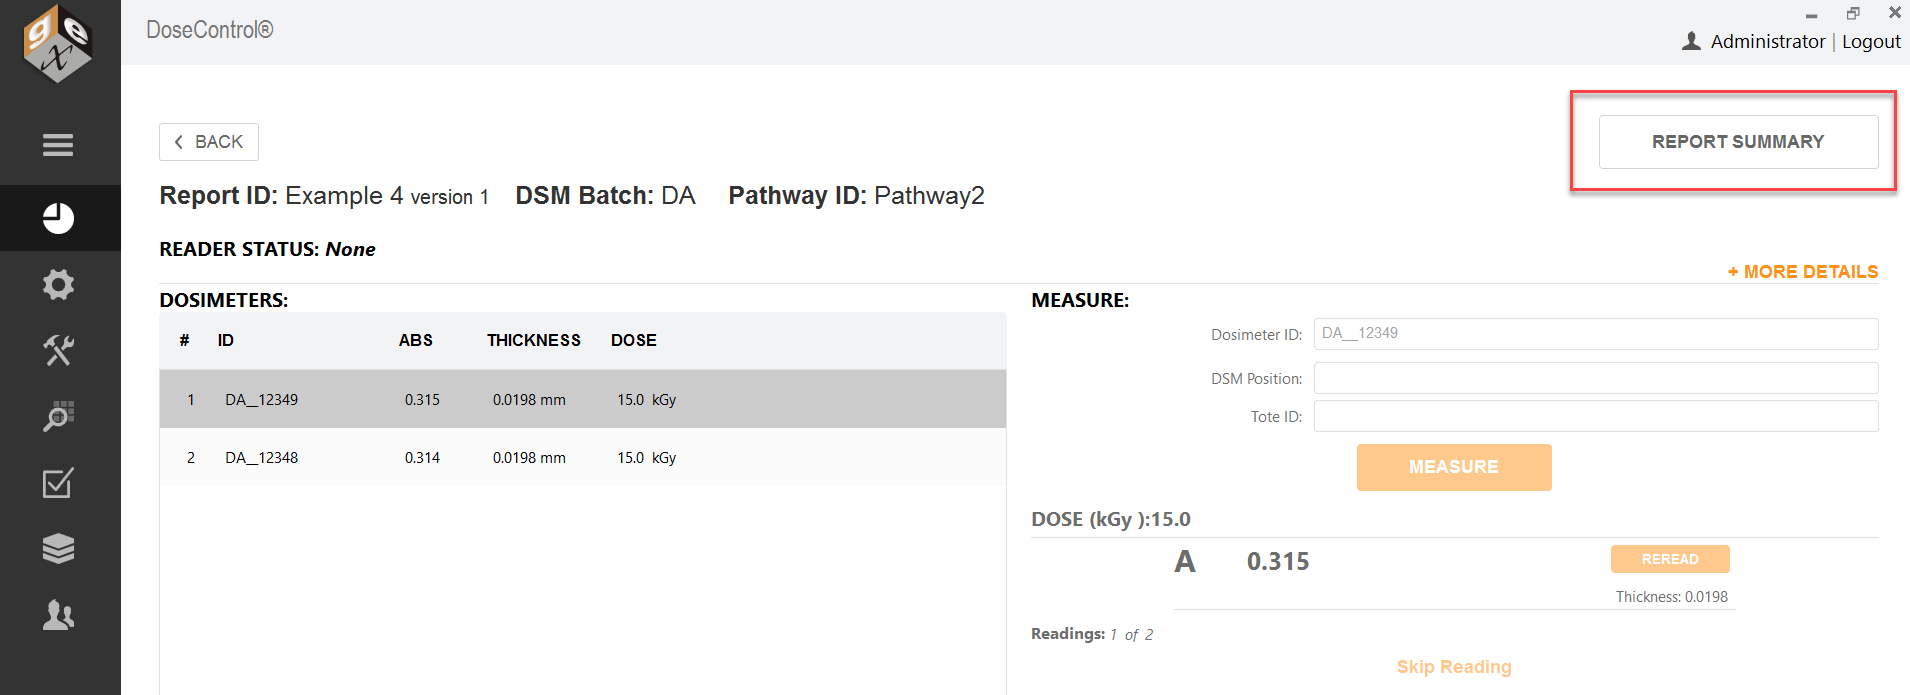
Task: Click the hammer and wrench tools icon
Action: click(x=58, y=350)
